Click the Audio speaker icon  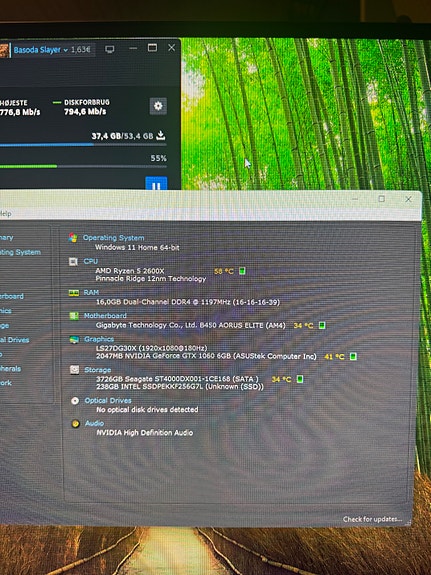pyautogui.click(x=76, y=424)
